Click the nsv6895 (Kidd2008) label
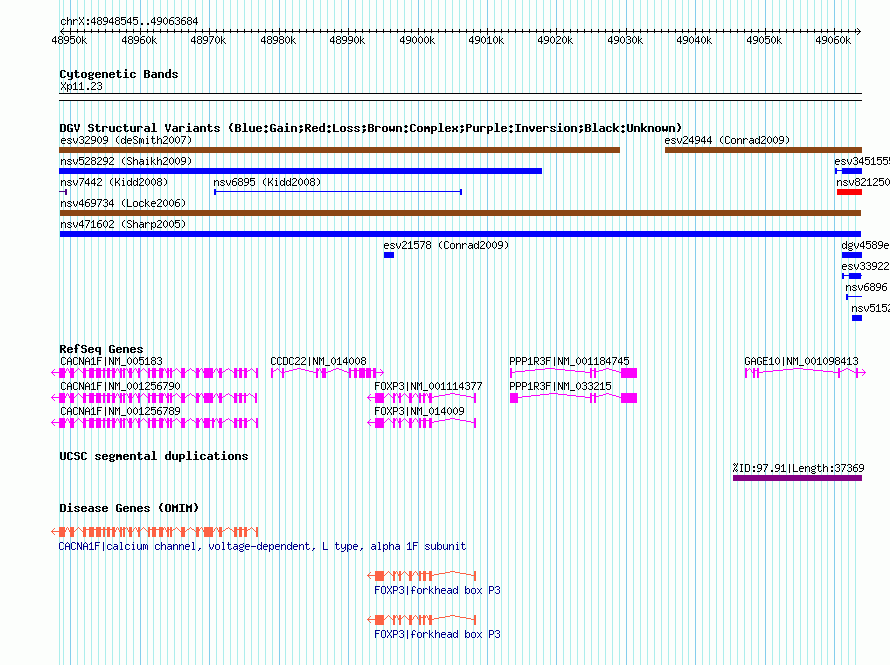 tap(267, 182)
